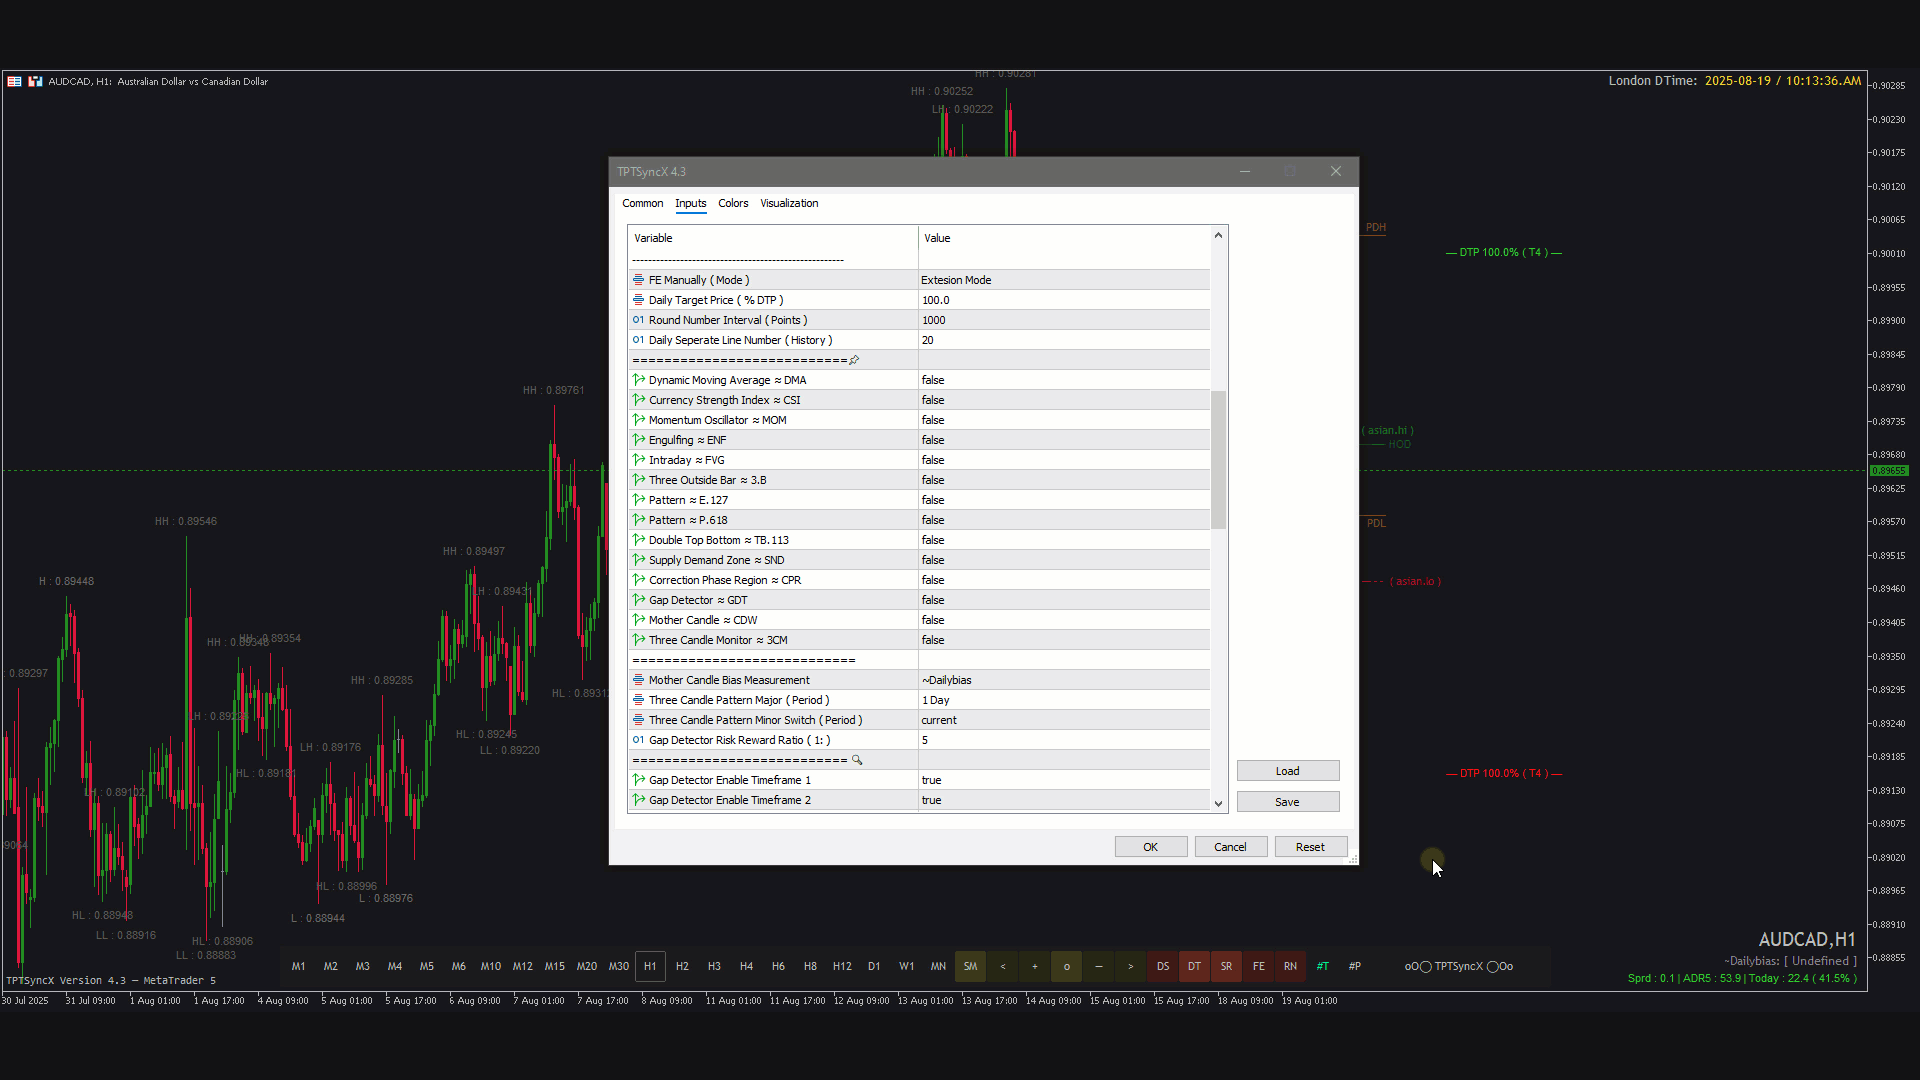Click the arrow icon of Supply Demand Zone row
This screenshot has width=1920, height=1080.
click(638, 560)
